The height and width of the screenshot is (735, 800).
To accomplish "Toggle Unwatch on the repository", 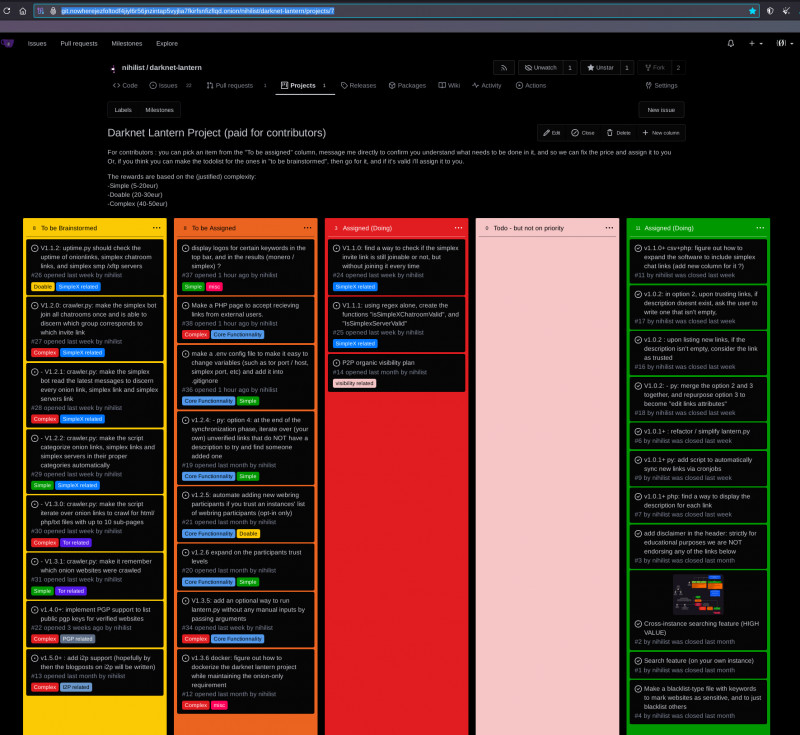I will click(539, 67).
